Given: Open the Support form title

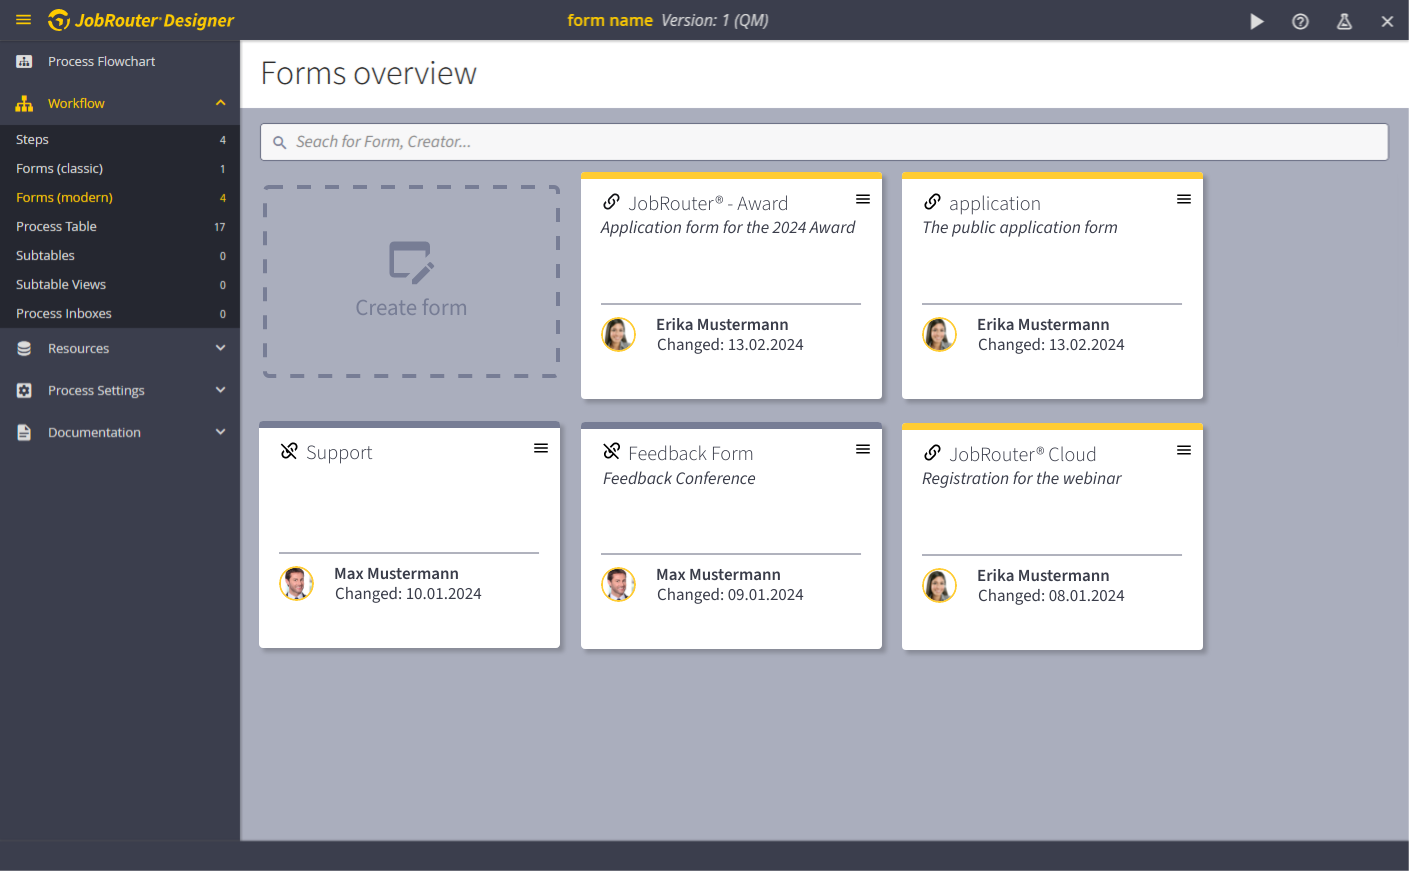Looking at the screenshot, I should (339, 453).
